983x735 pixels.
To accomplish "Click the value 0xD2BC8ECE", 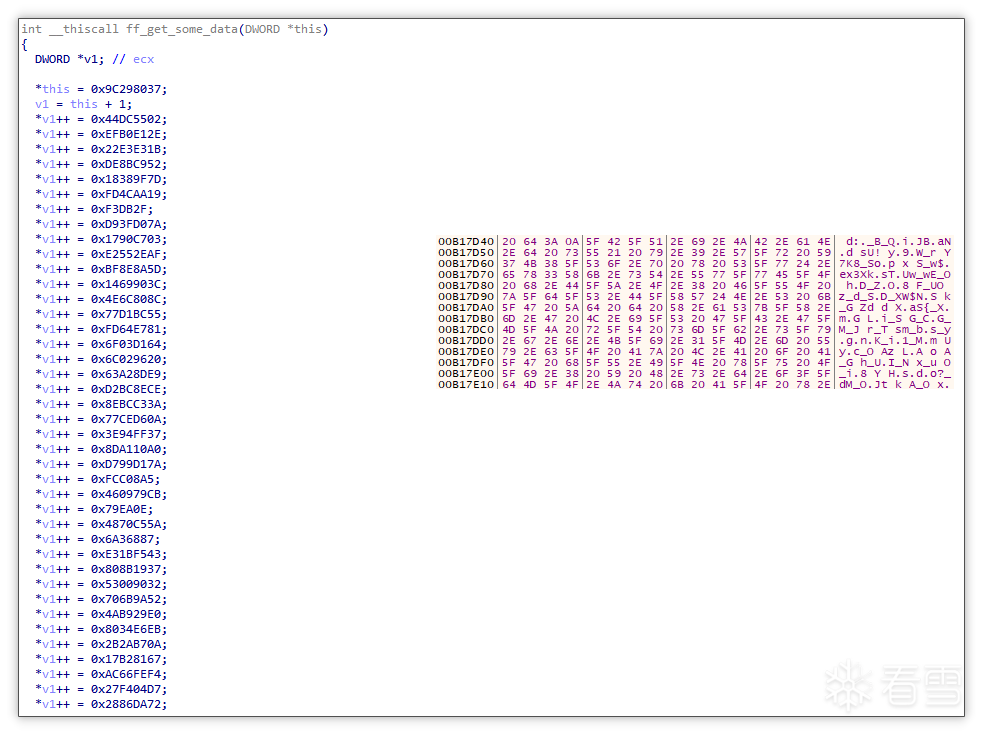I will (x=125, y=390).
